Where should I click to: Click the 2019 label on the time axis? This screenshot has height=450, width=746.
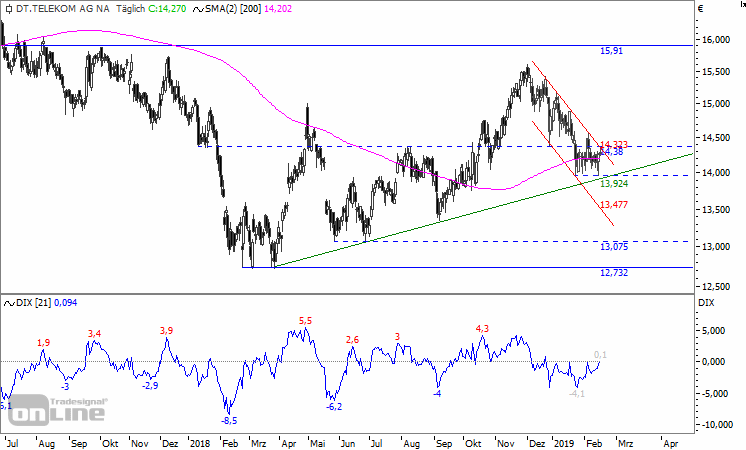pyautogui.click(x=563, y=444)
